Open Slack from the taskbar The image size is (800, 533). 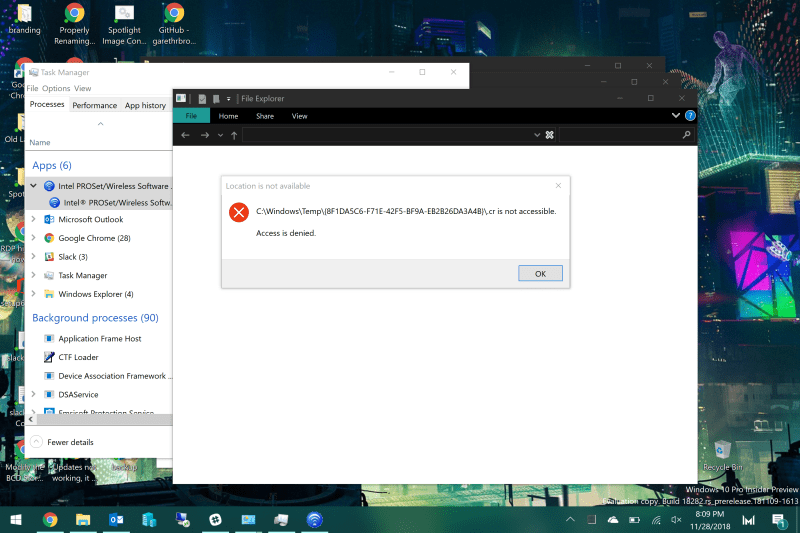tap(215, 520)
